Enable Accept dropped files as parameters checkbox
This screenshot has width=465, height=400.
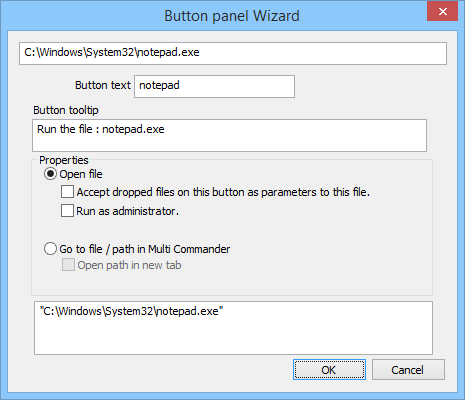[x=67, y=192]
